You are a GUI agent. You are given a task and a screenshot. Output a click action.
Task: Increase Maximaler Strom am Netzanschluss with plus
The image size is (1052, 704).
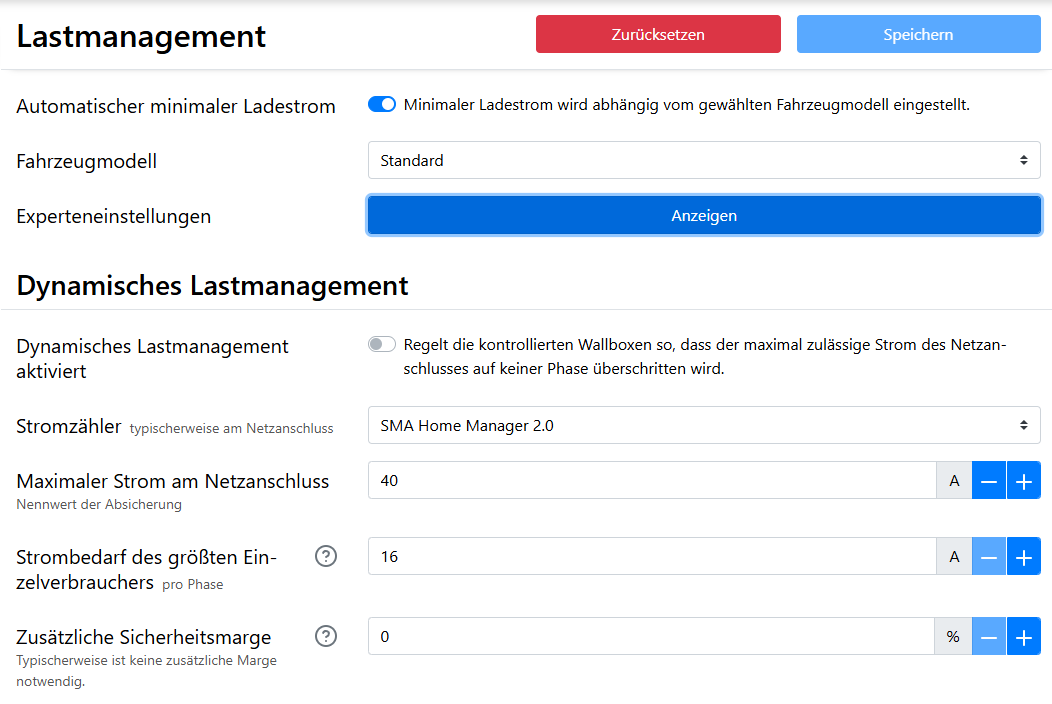(x=1023, y=481)
